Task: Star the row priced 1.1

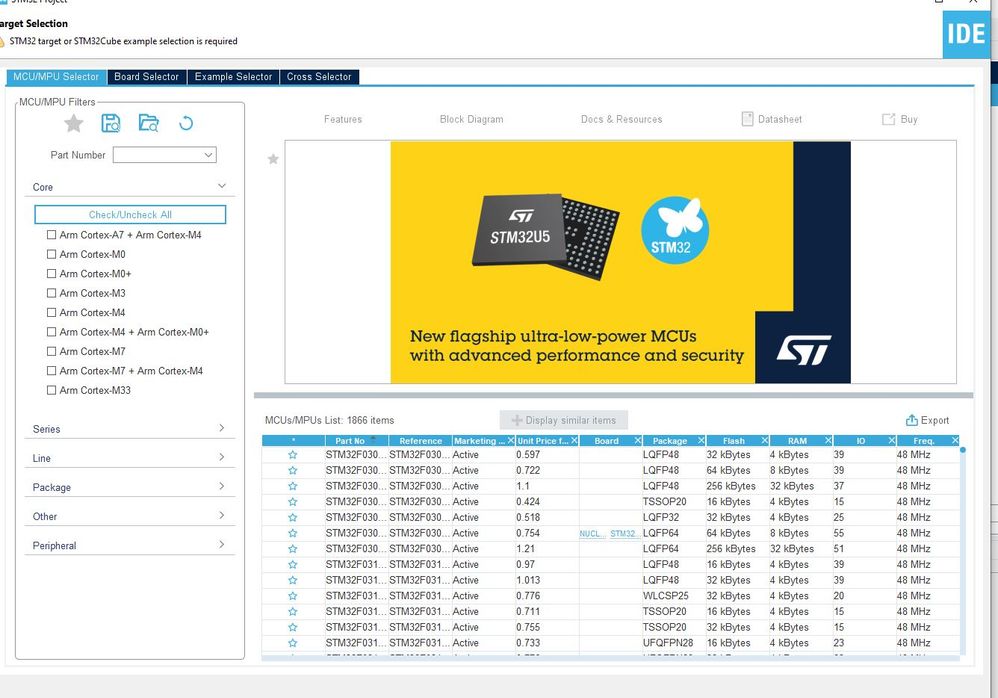Action: (x=293, y=486)
